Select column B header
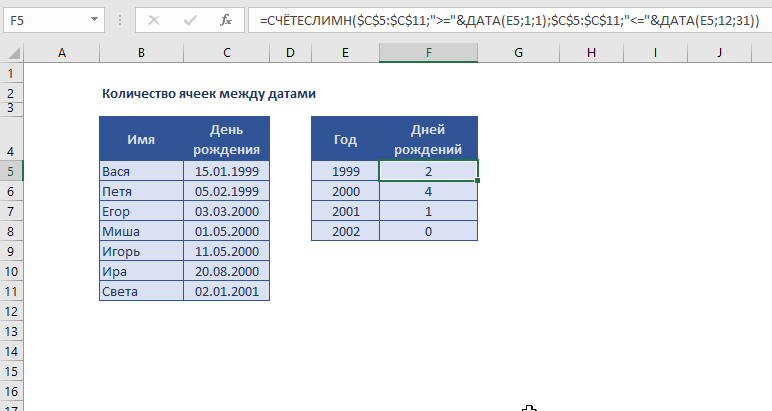772x411 pixels. point(141,53)
